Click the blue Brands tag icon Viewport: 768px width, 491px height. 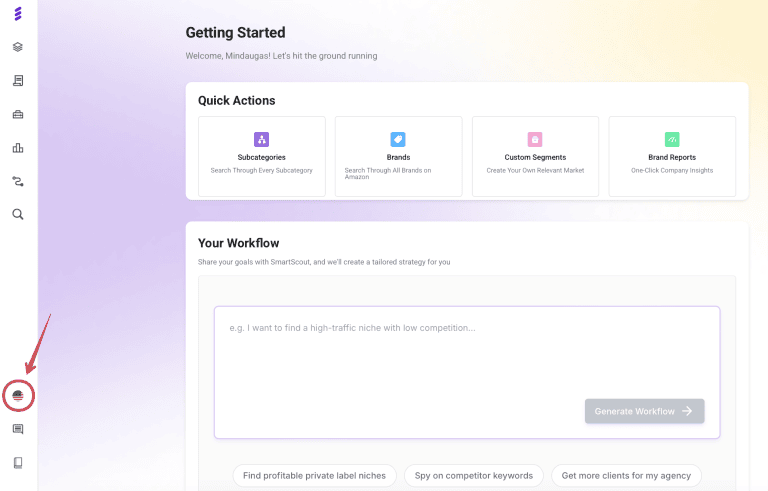click(x=398, y=140)
